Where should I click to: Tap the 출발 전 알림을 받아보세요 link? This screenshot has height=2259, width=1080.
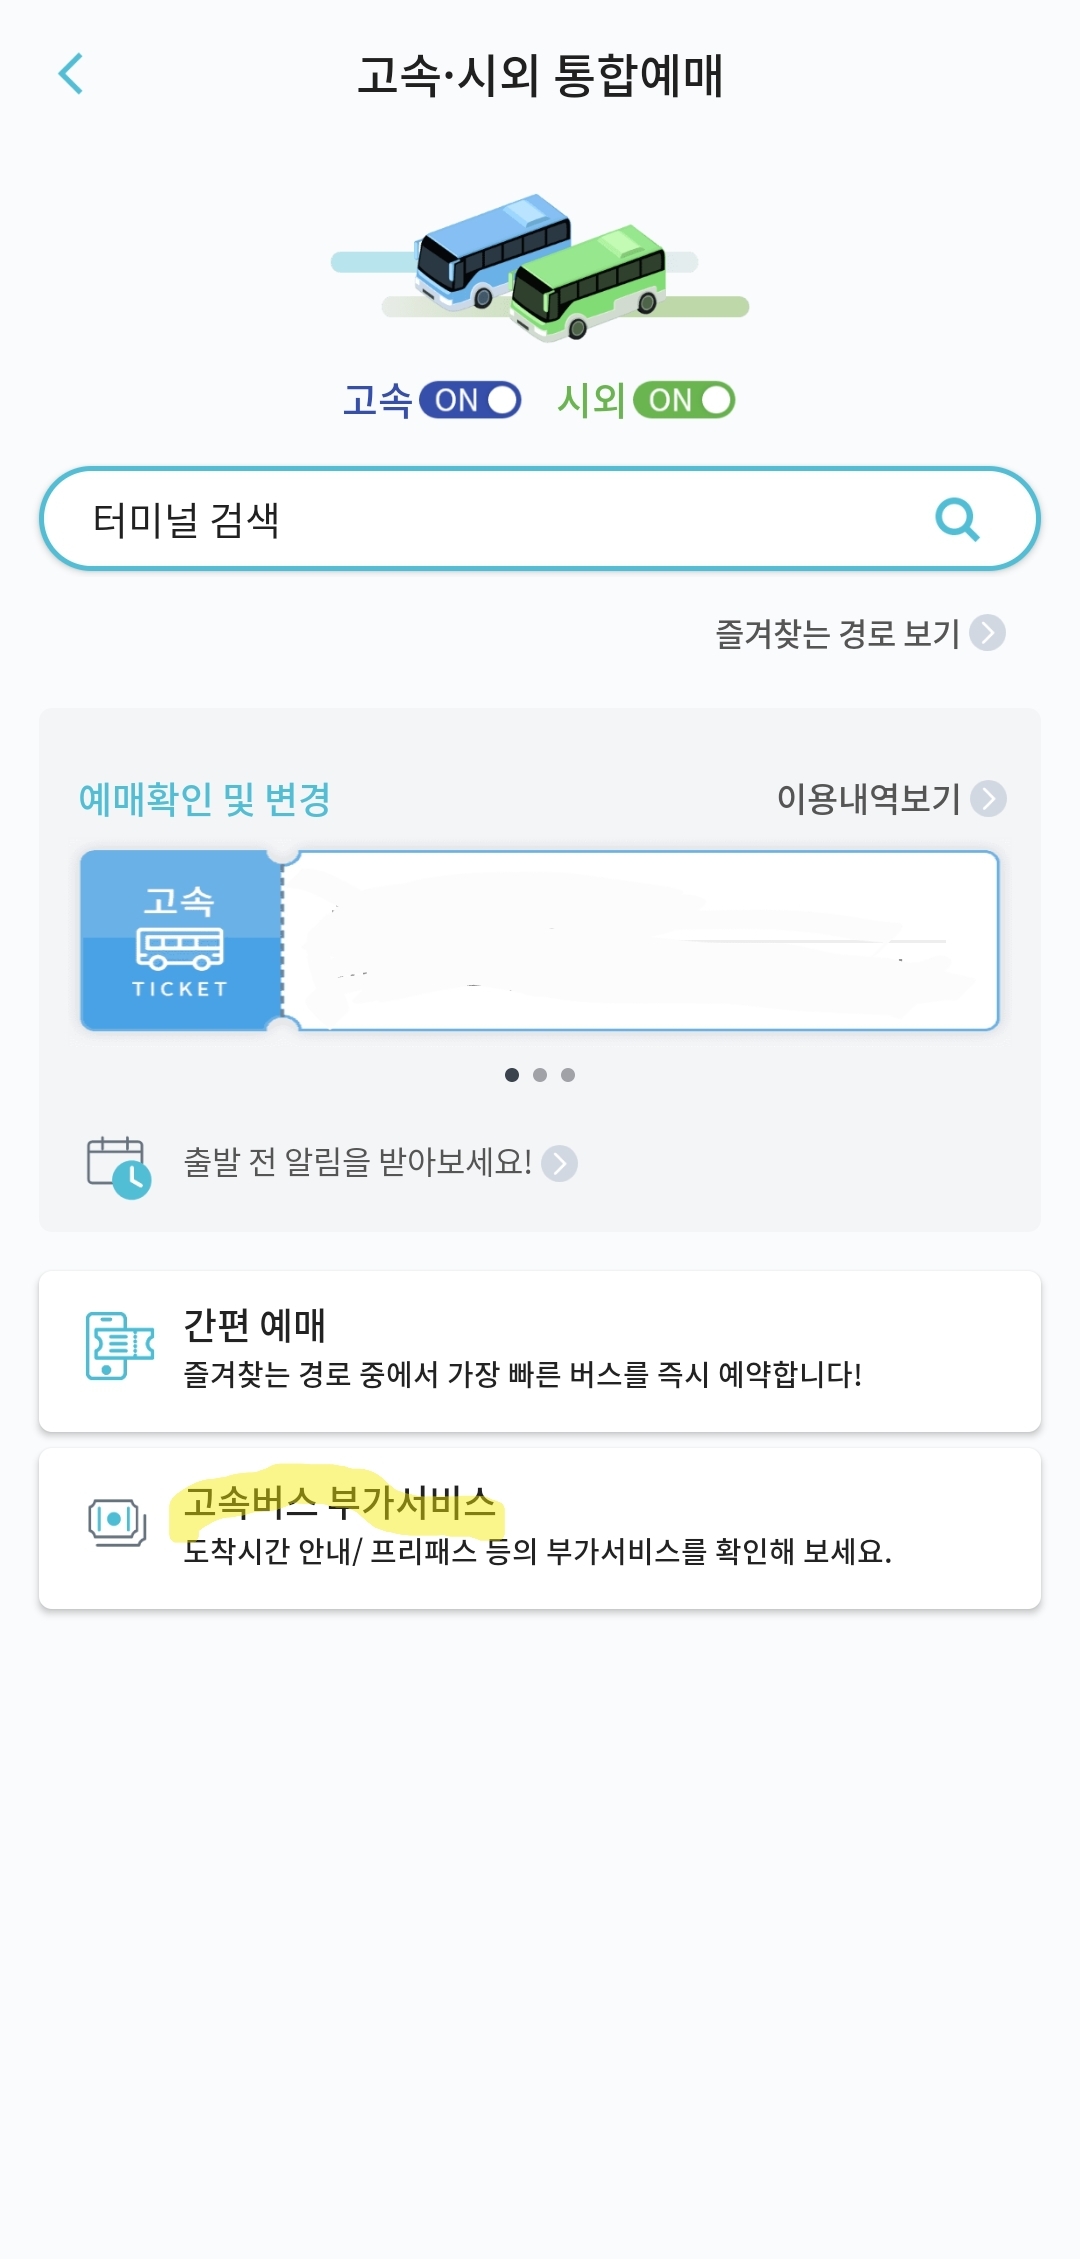click(357, 1162)
